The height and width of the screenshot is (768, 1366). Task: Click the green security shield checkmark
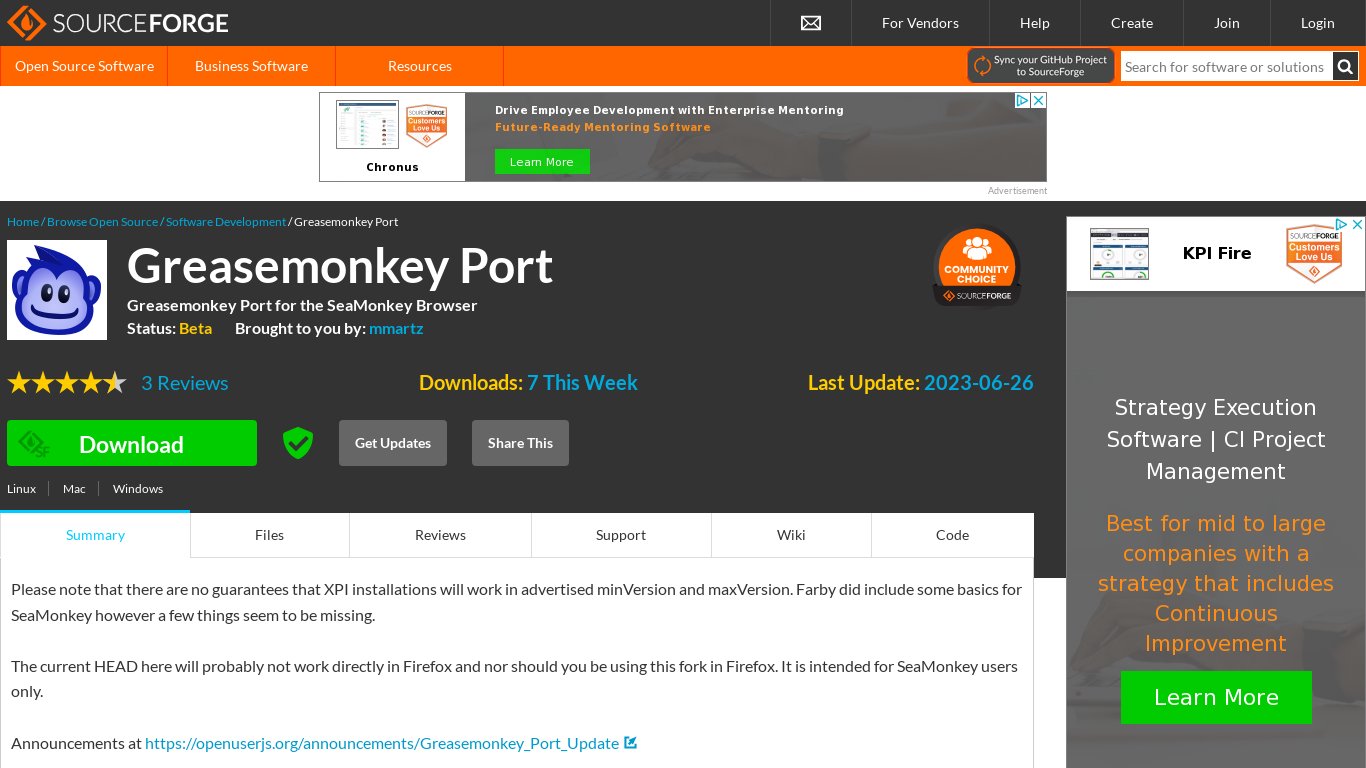tap(298, 443)
